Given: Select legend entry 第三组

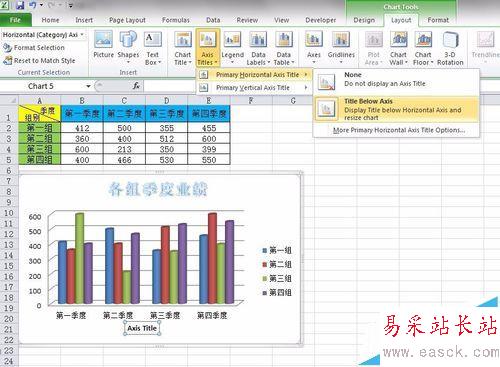Looking at the screenshot, I should (x=277, y=278).
